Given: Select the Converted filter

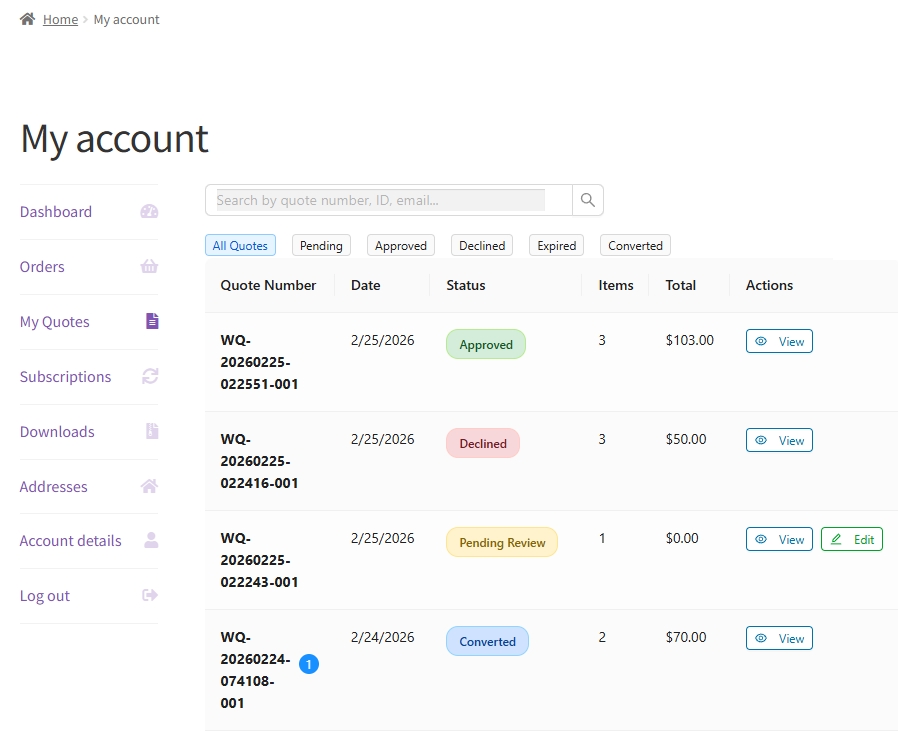Looking at the screenshot, I should pyautogui.click(x=635, y=246).
